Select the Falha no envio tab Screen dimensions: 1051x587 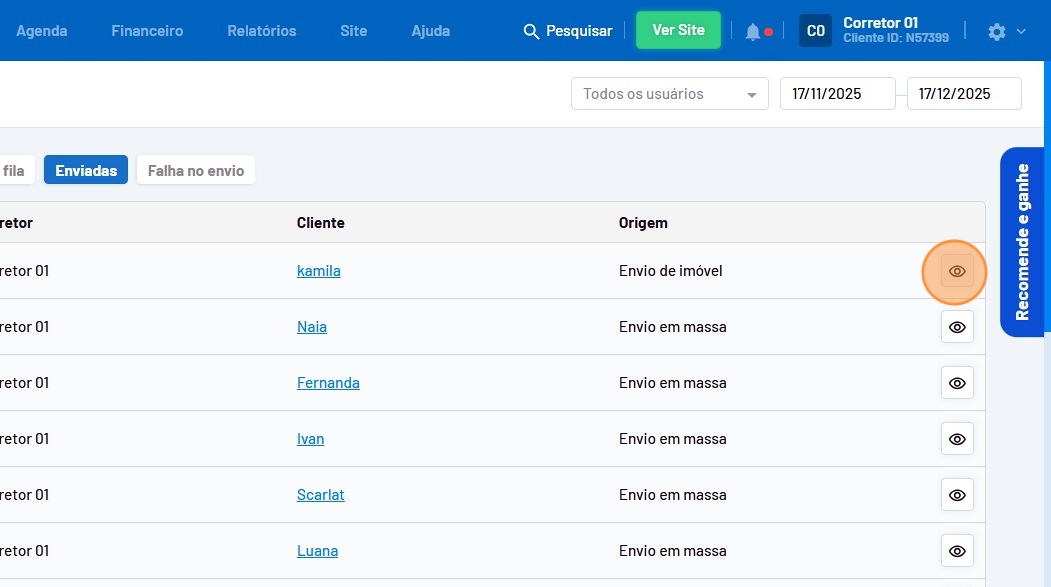[x=196, y=171]
